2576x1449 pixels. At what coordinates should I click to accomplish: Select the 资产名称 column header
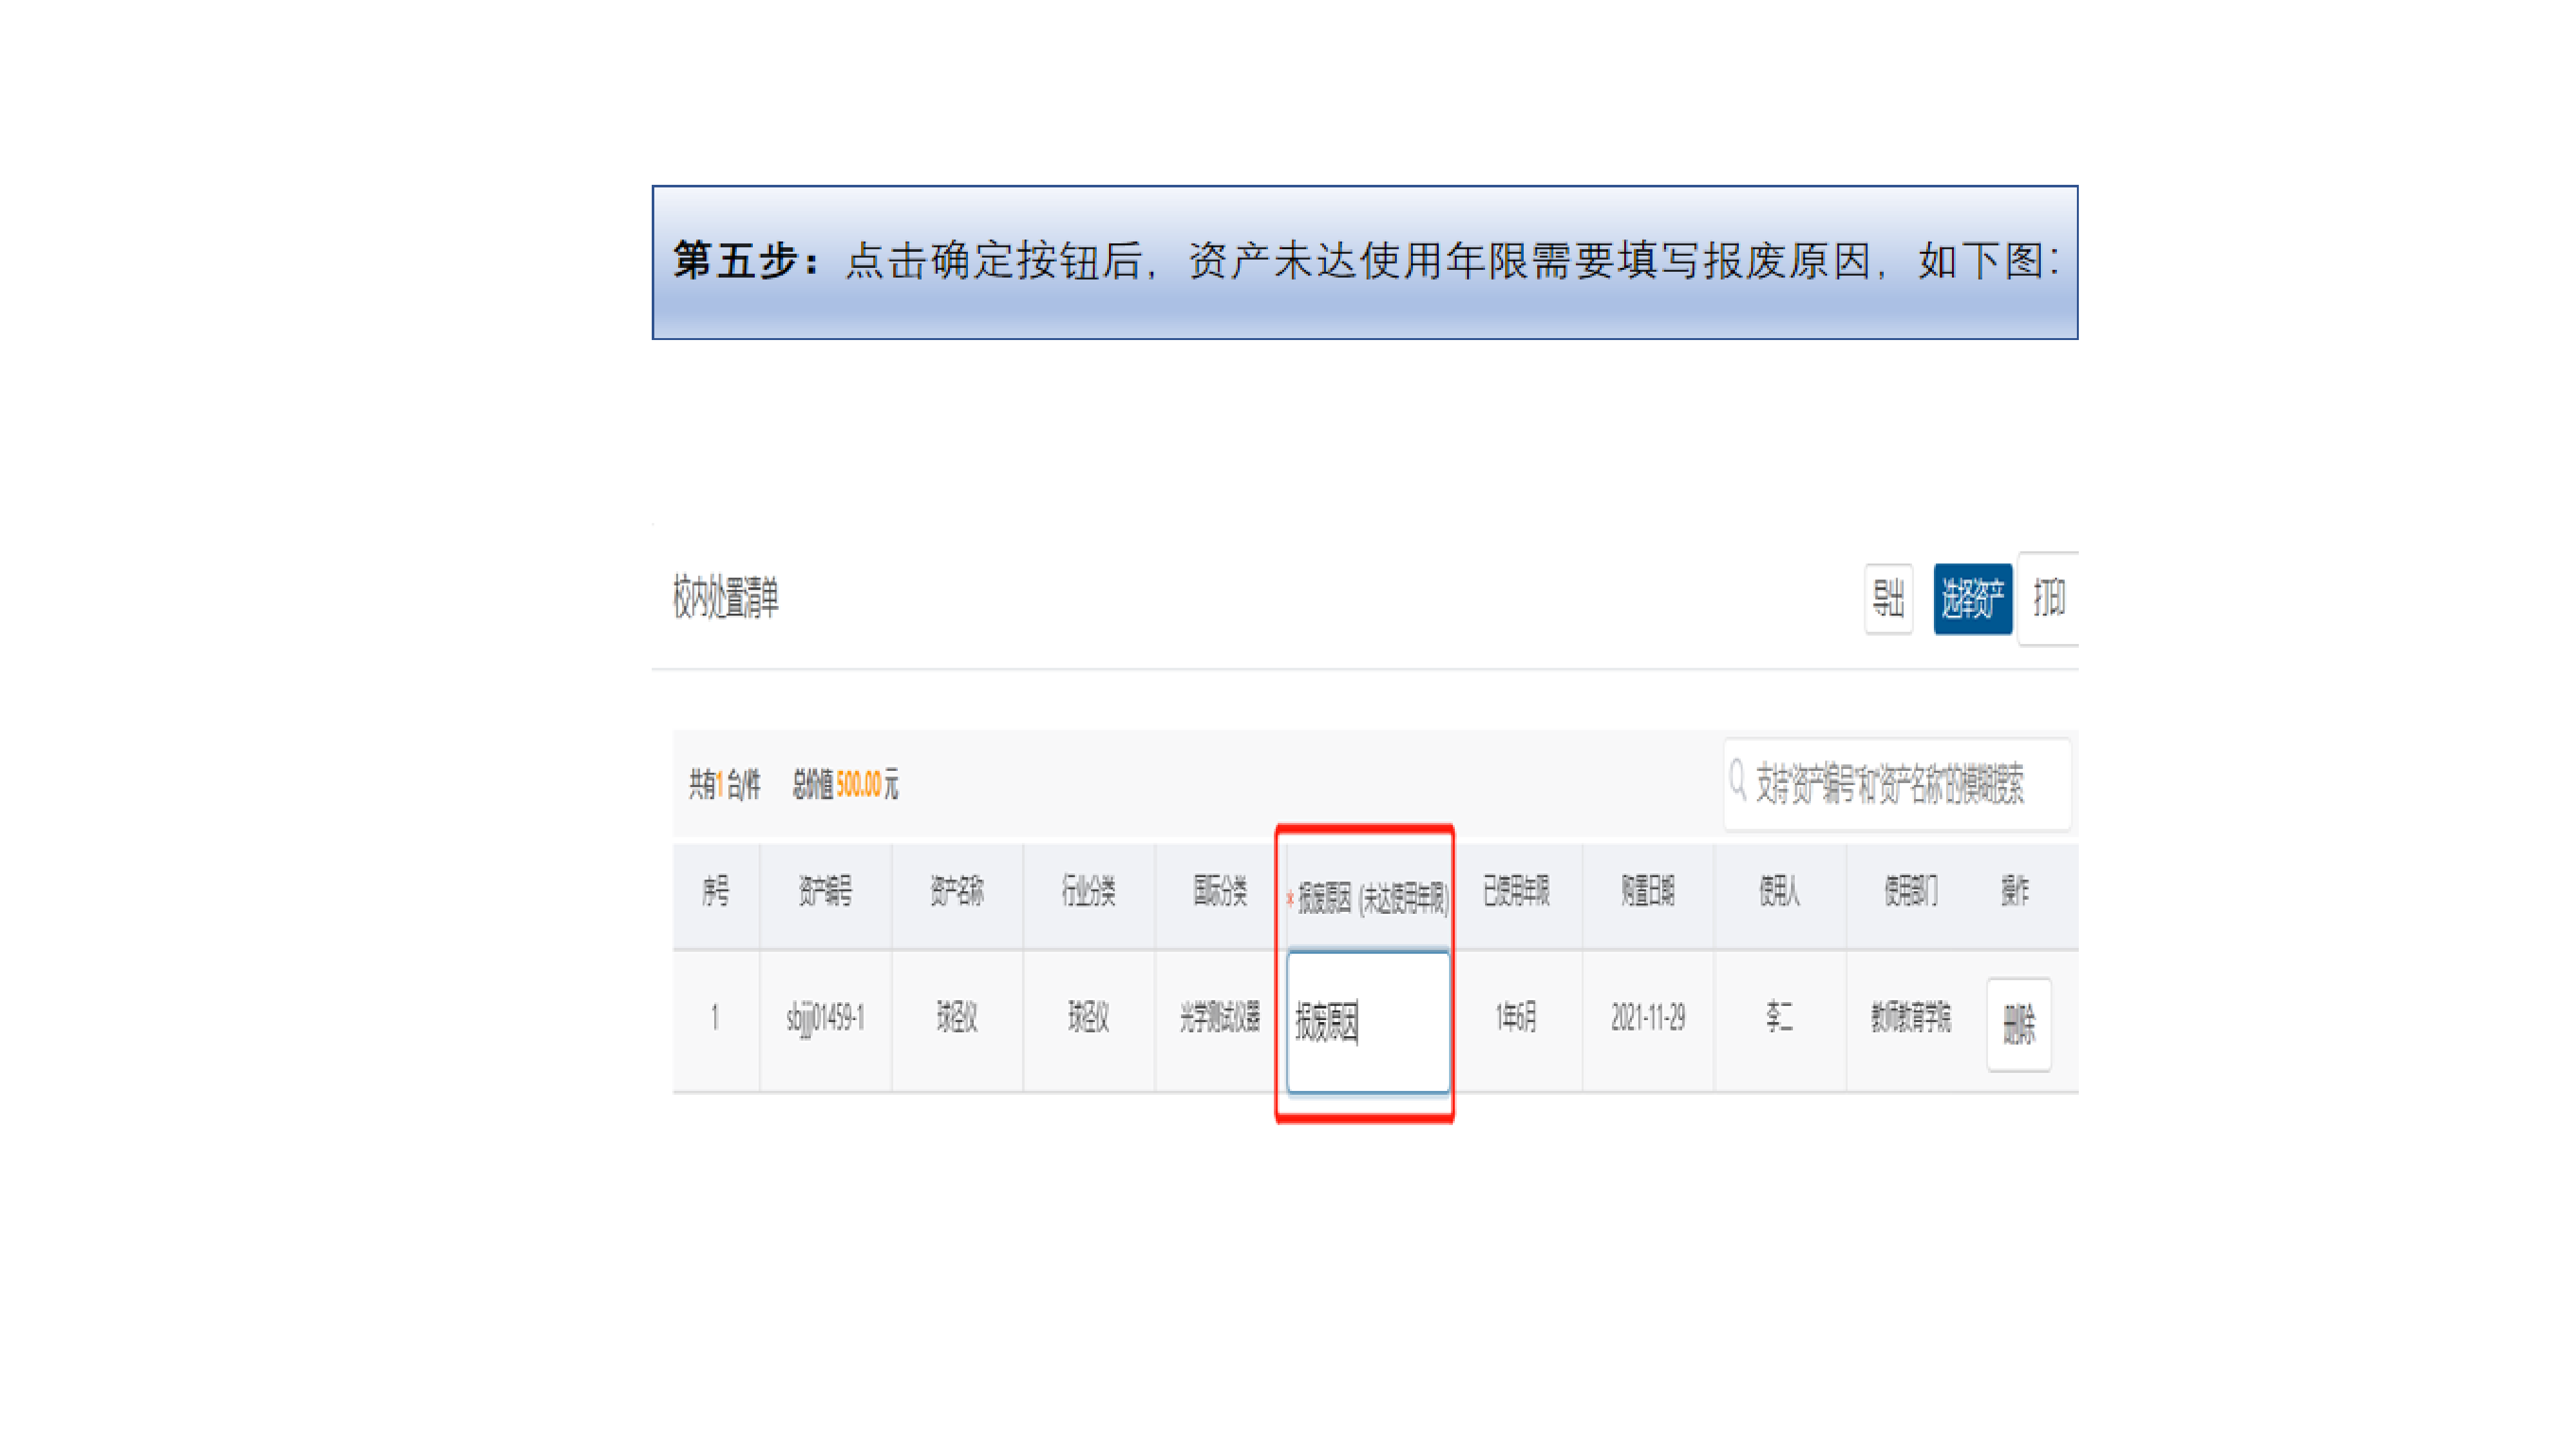click(956, 890)
